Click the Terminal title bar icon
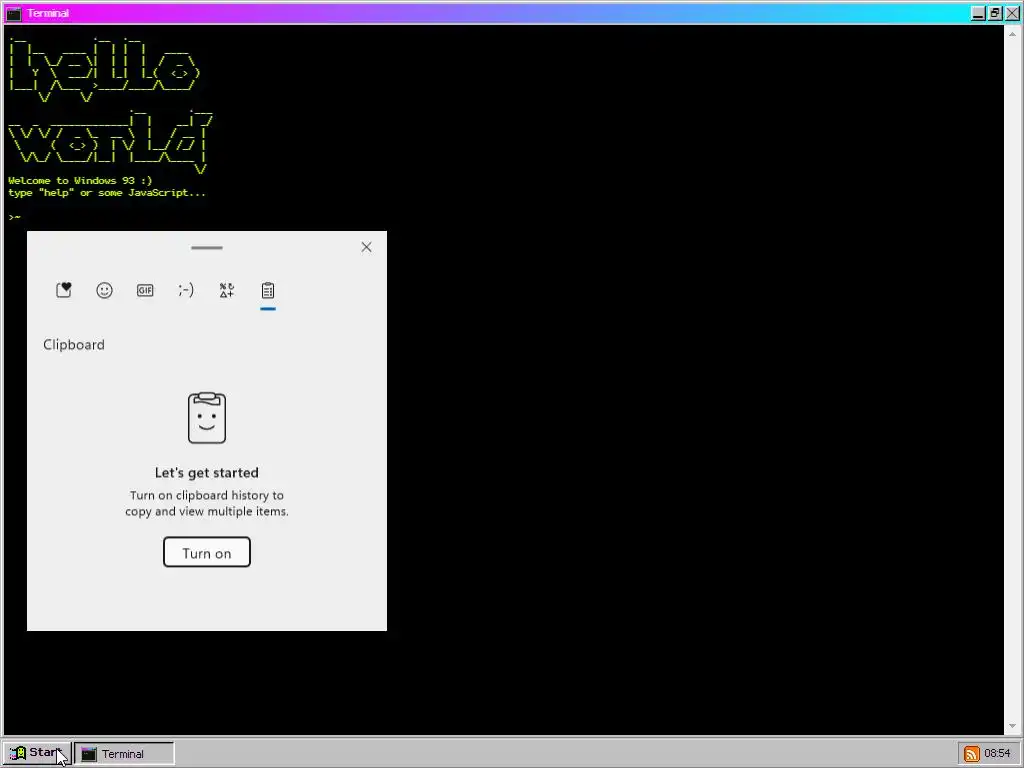Viewport: 1024px width, 768px height. click(14, 13)
